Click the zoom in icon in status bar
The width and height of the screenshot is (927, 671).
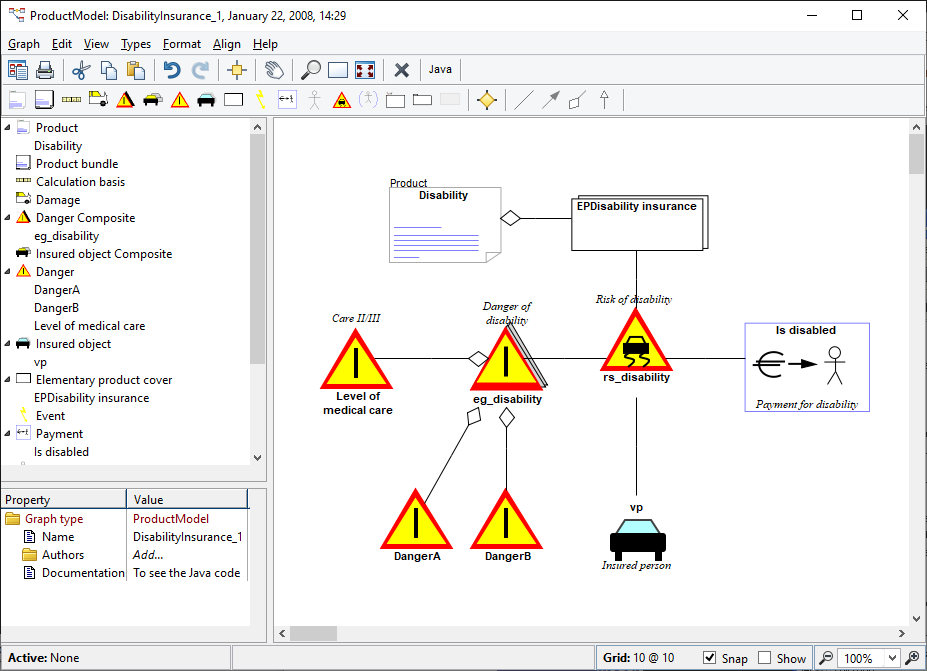911,658
